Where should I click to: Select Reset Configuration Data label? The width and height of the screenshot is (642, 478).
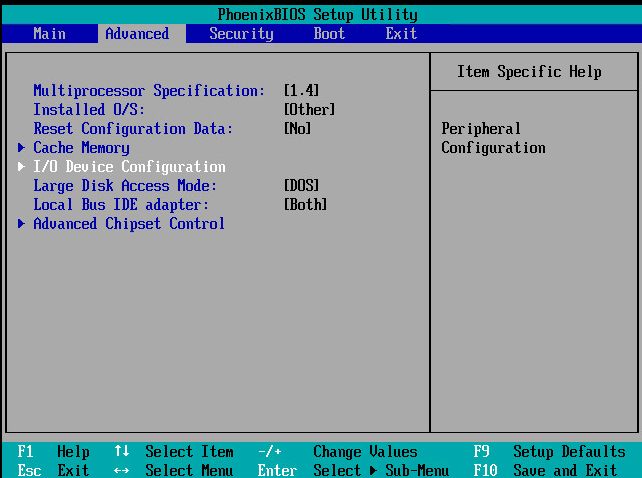(133, 129)
